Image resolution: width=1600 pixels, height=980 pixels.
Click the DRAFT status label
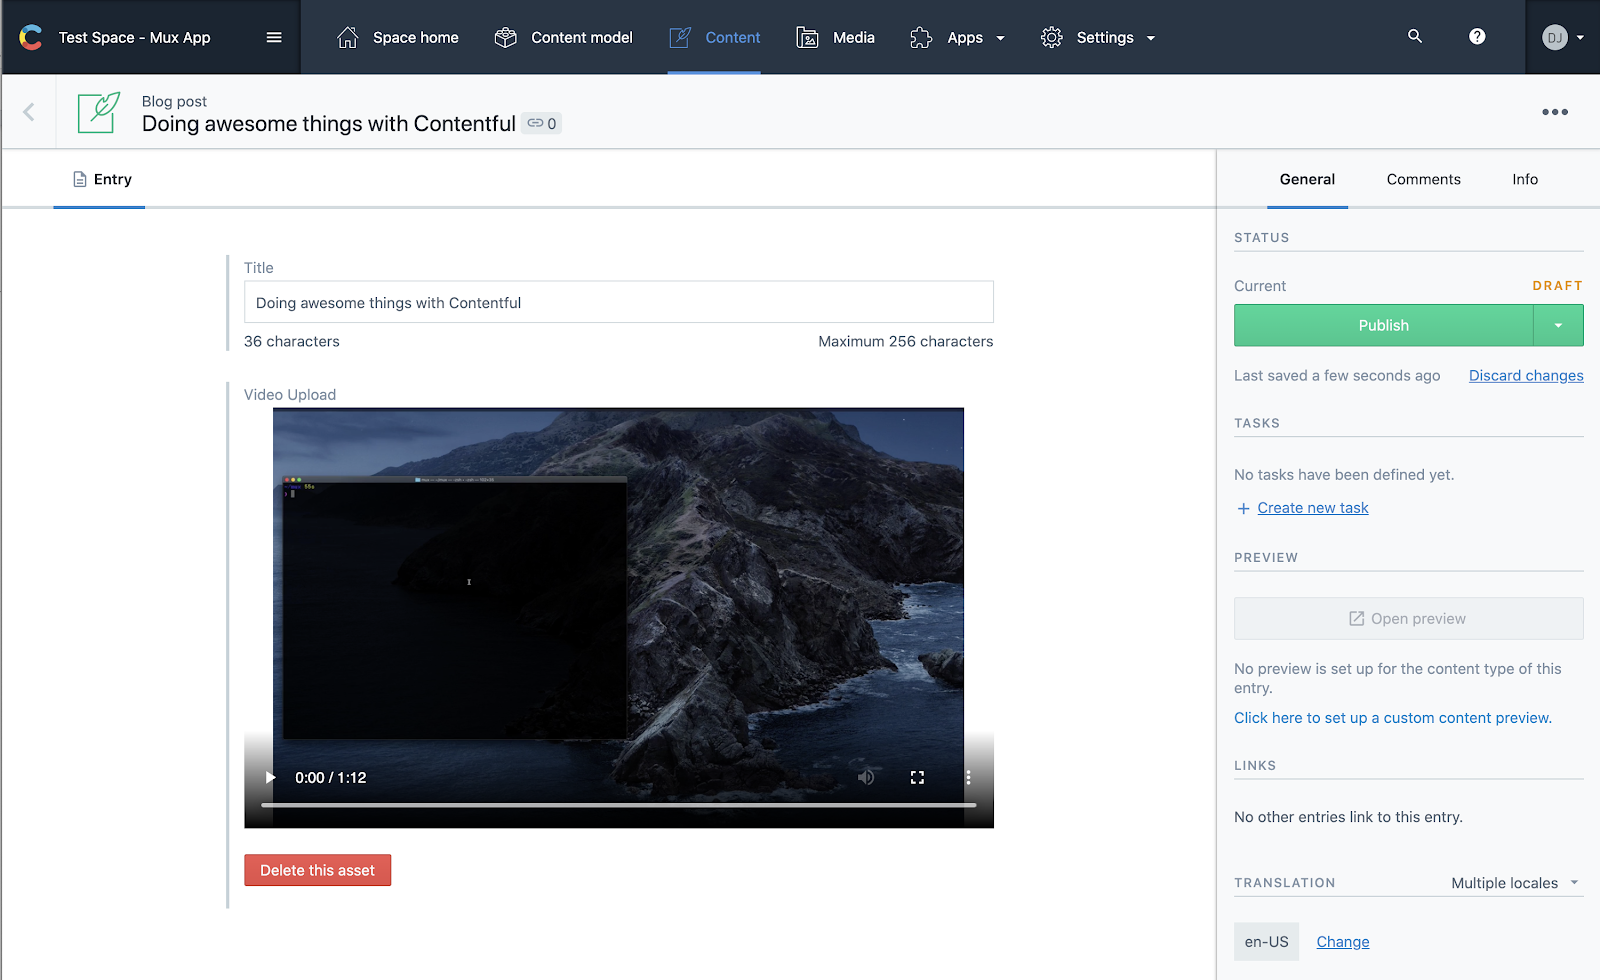[x=1557, y=286]
